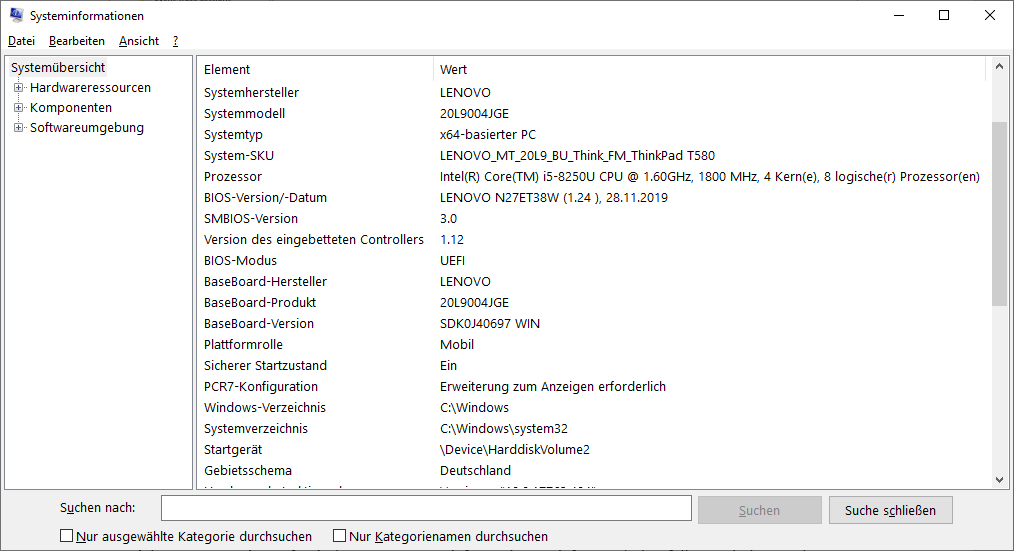
Task: Expand the Hardwareressourcen tree node
Action: click(18, 88)
